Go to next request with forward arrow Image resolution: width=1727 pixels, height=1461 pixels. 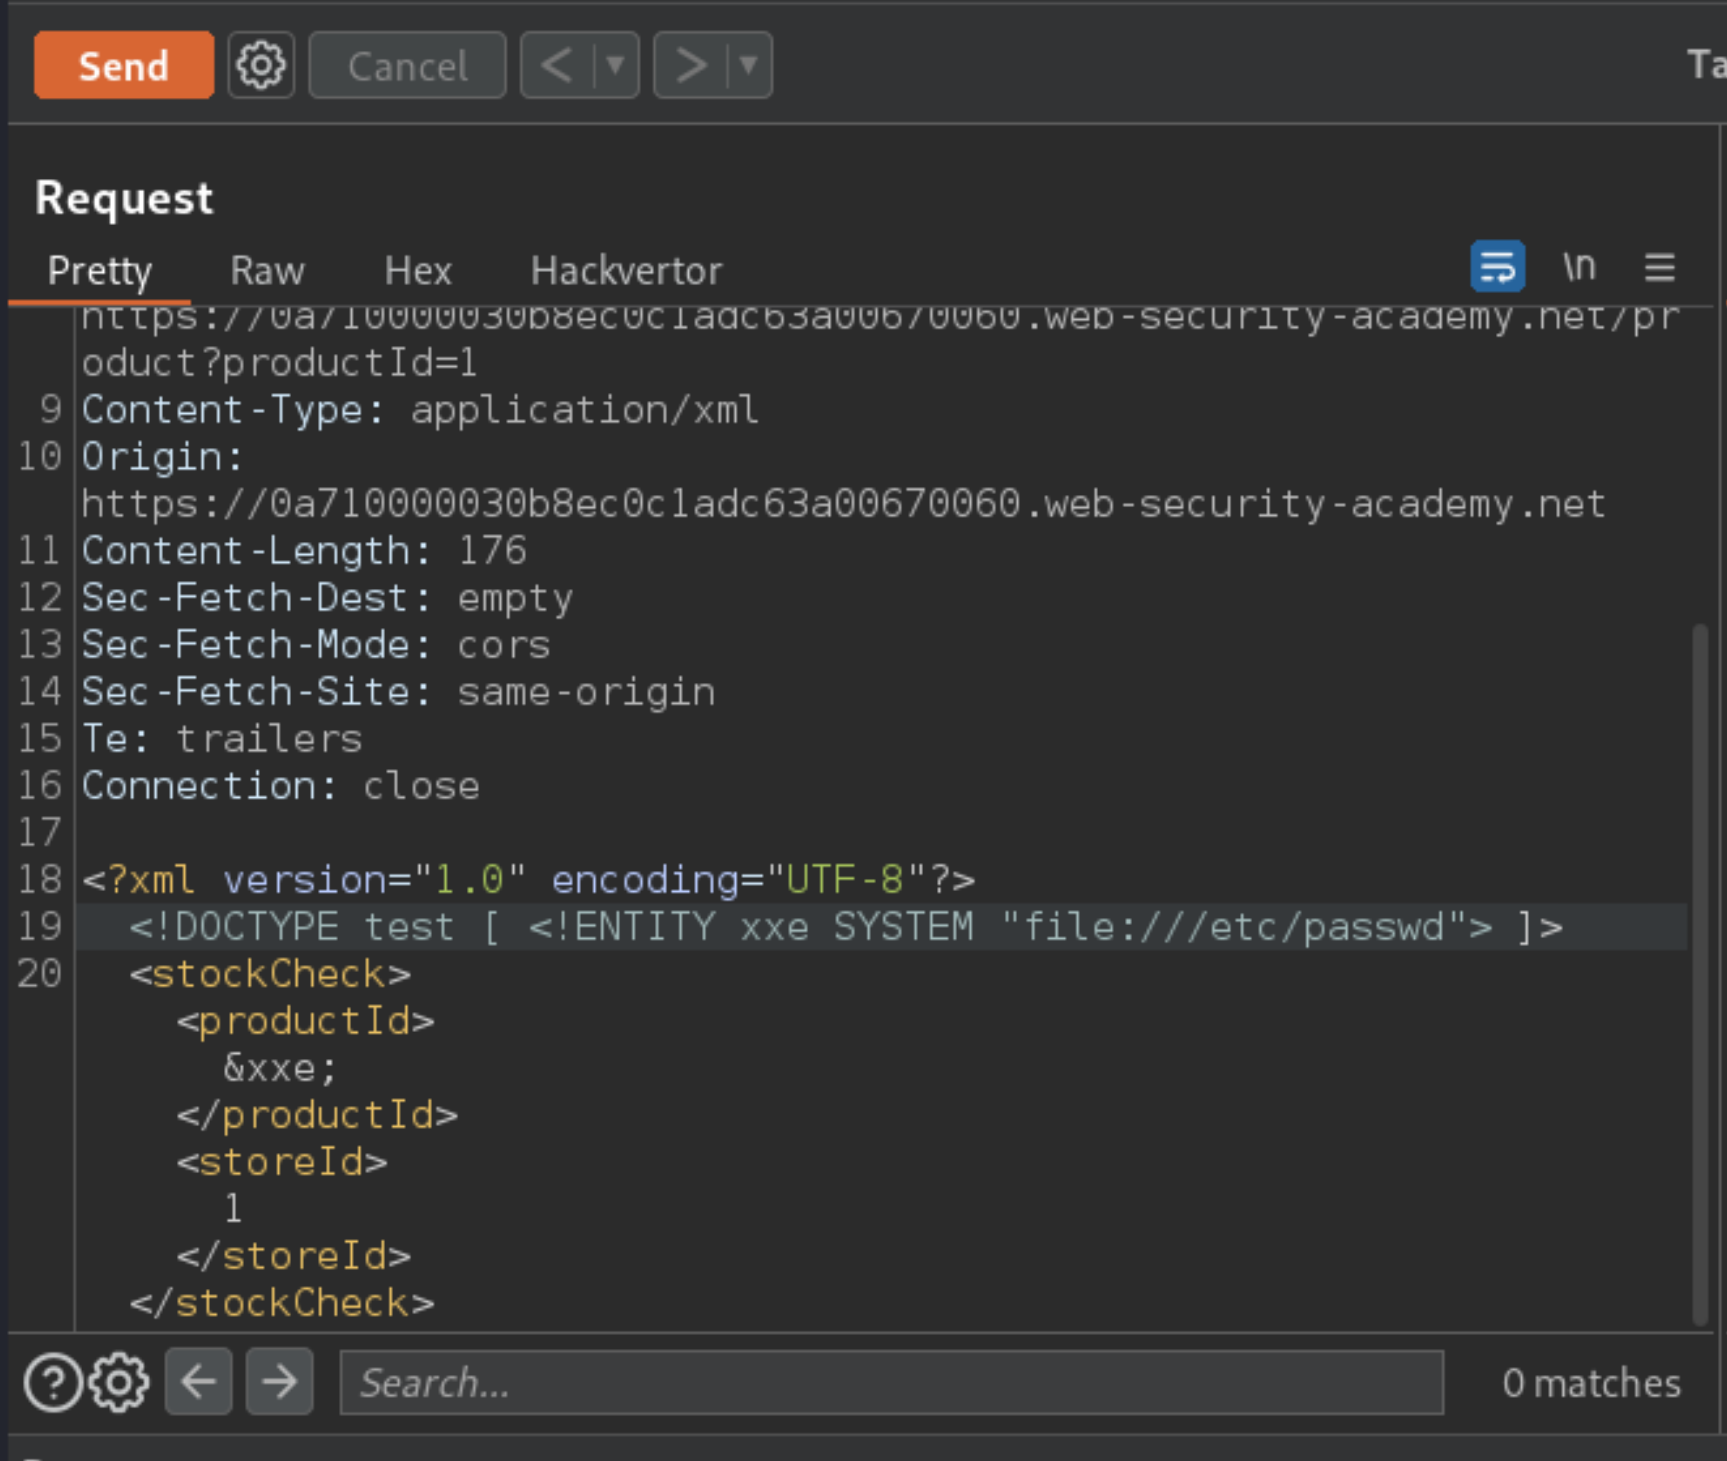690,65
